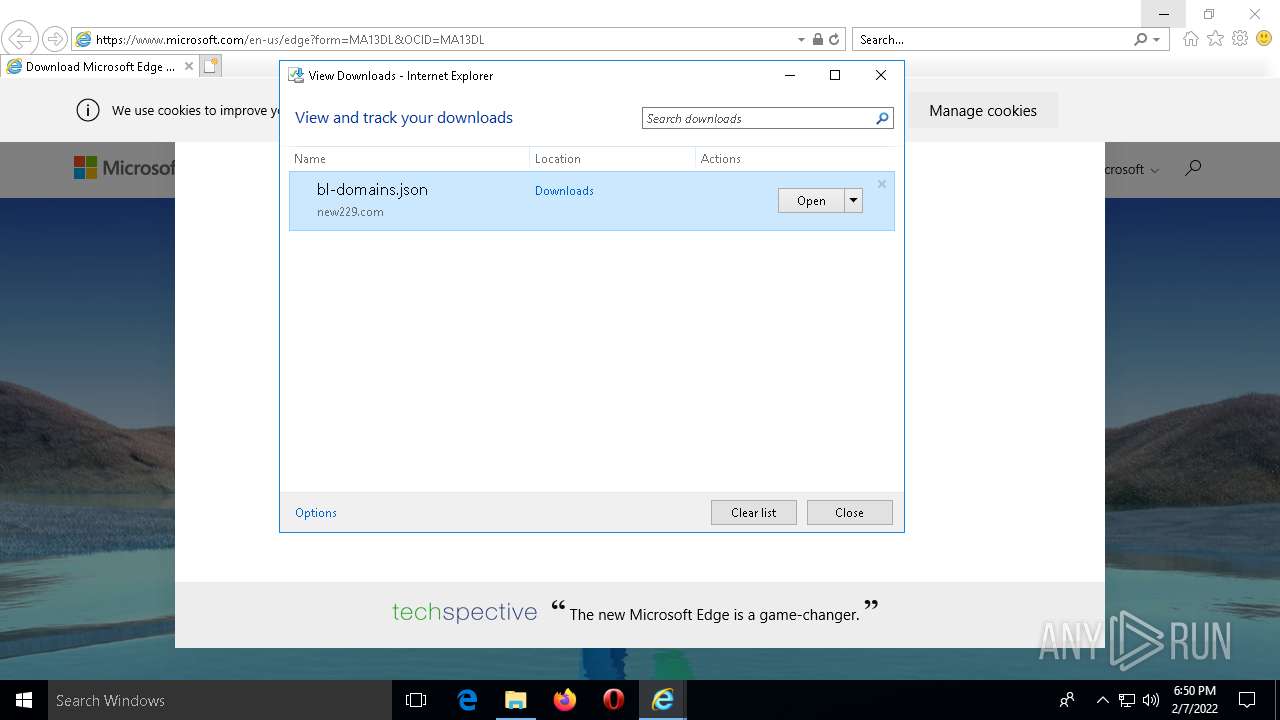This screenshot has height=720, width=1280.
Task: Click the IE Forward arrow button
Action: (x=55, y=39)
